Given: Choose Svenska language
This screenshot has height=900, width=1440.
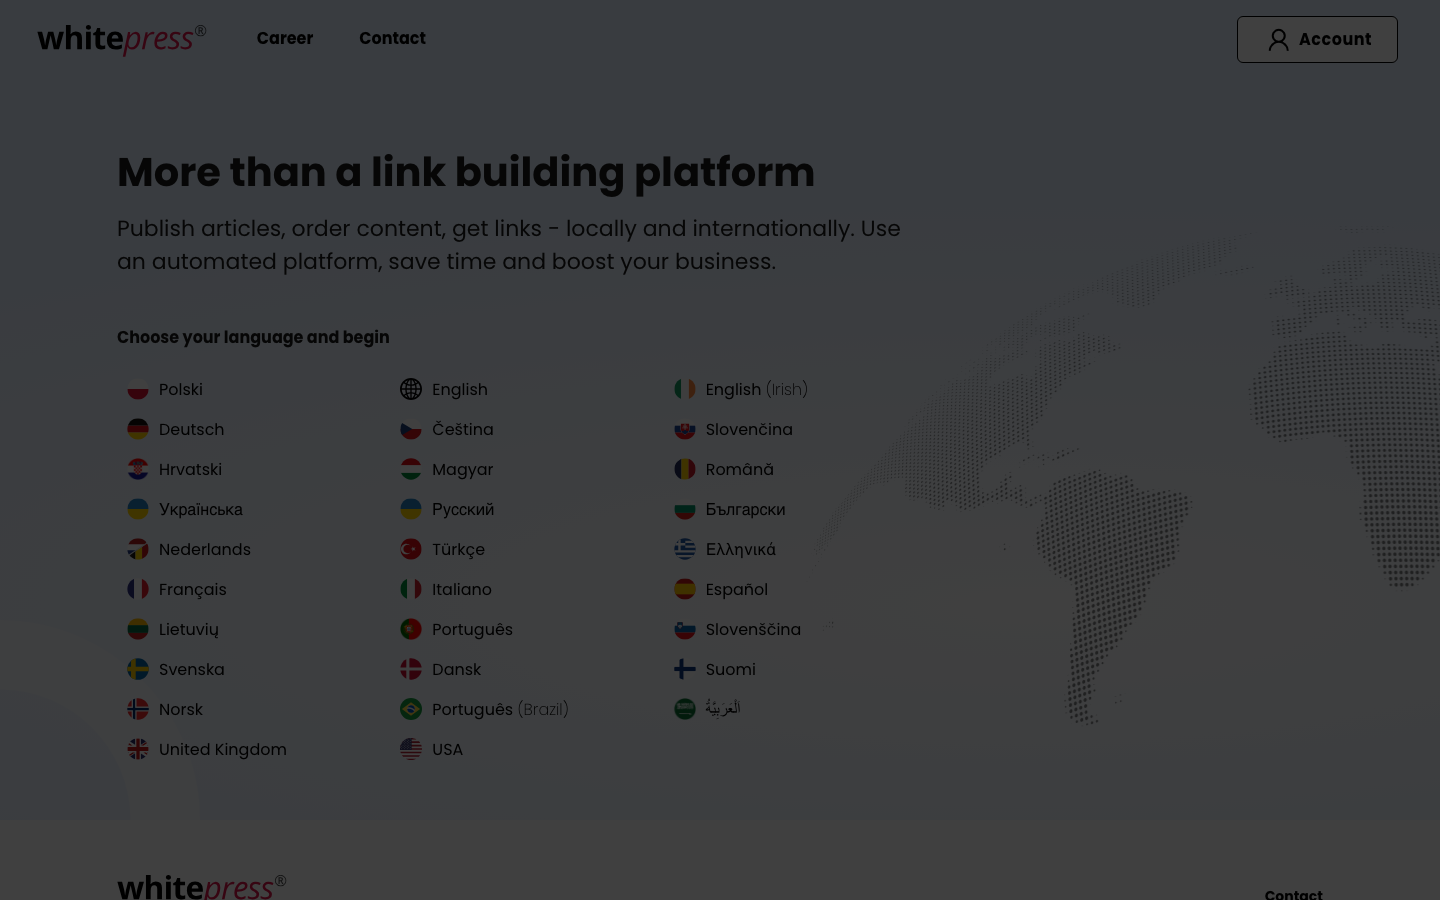Looking at the screenshot, I should 192,669.
